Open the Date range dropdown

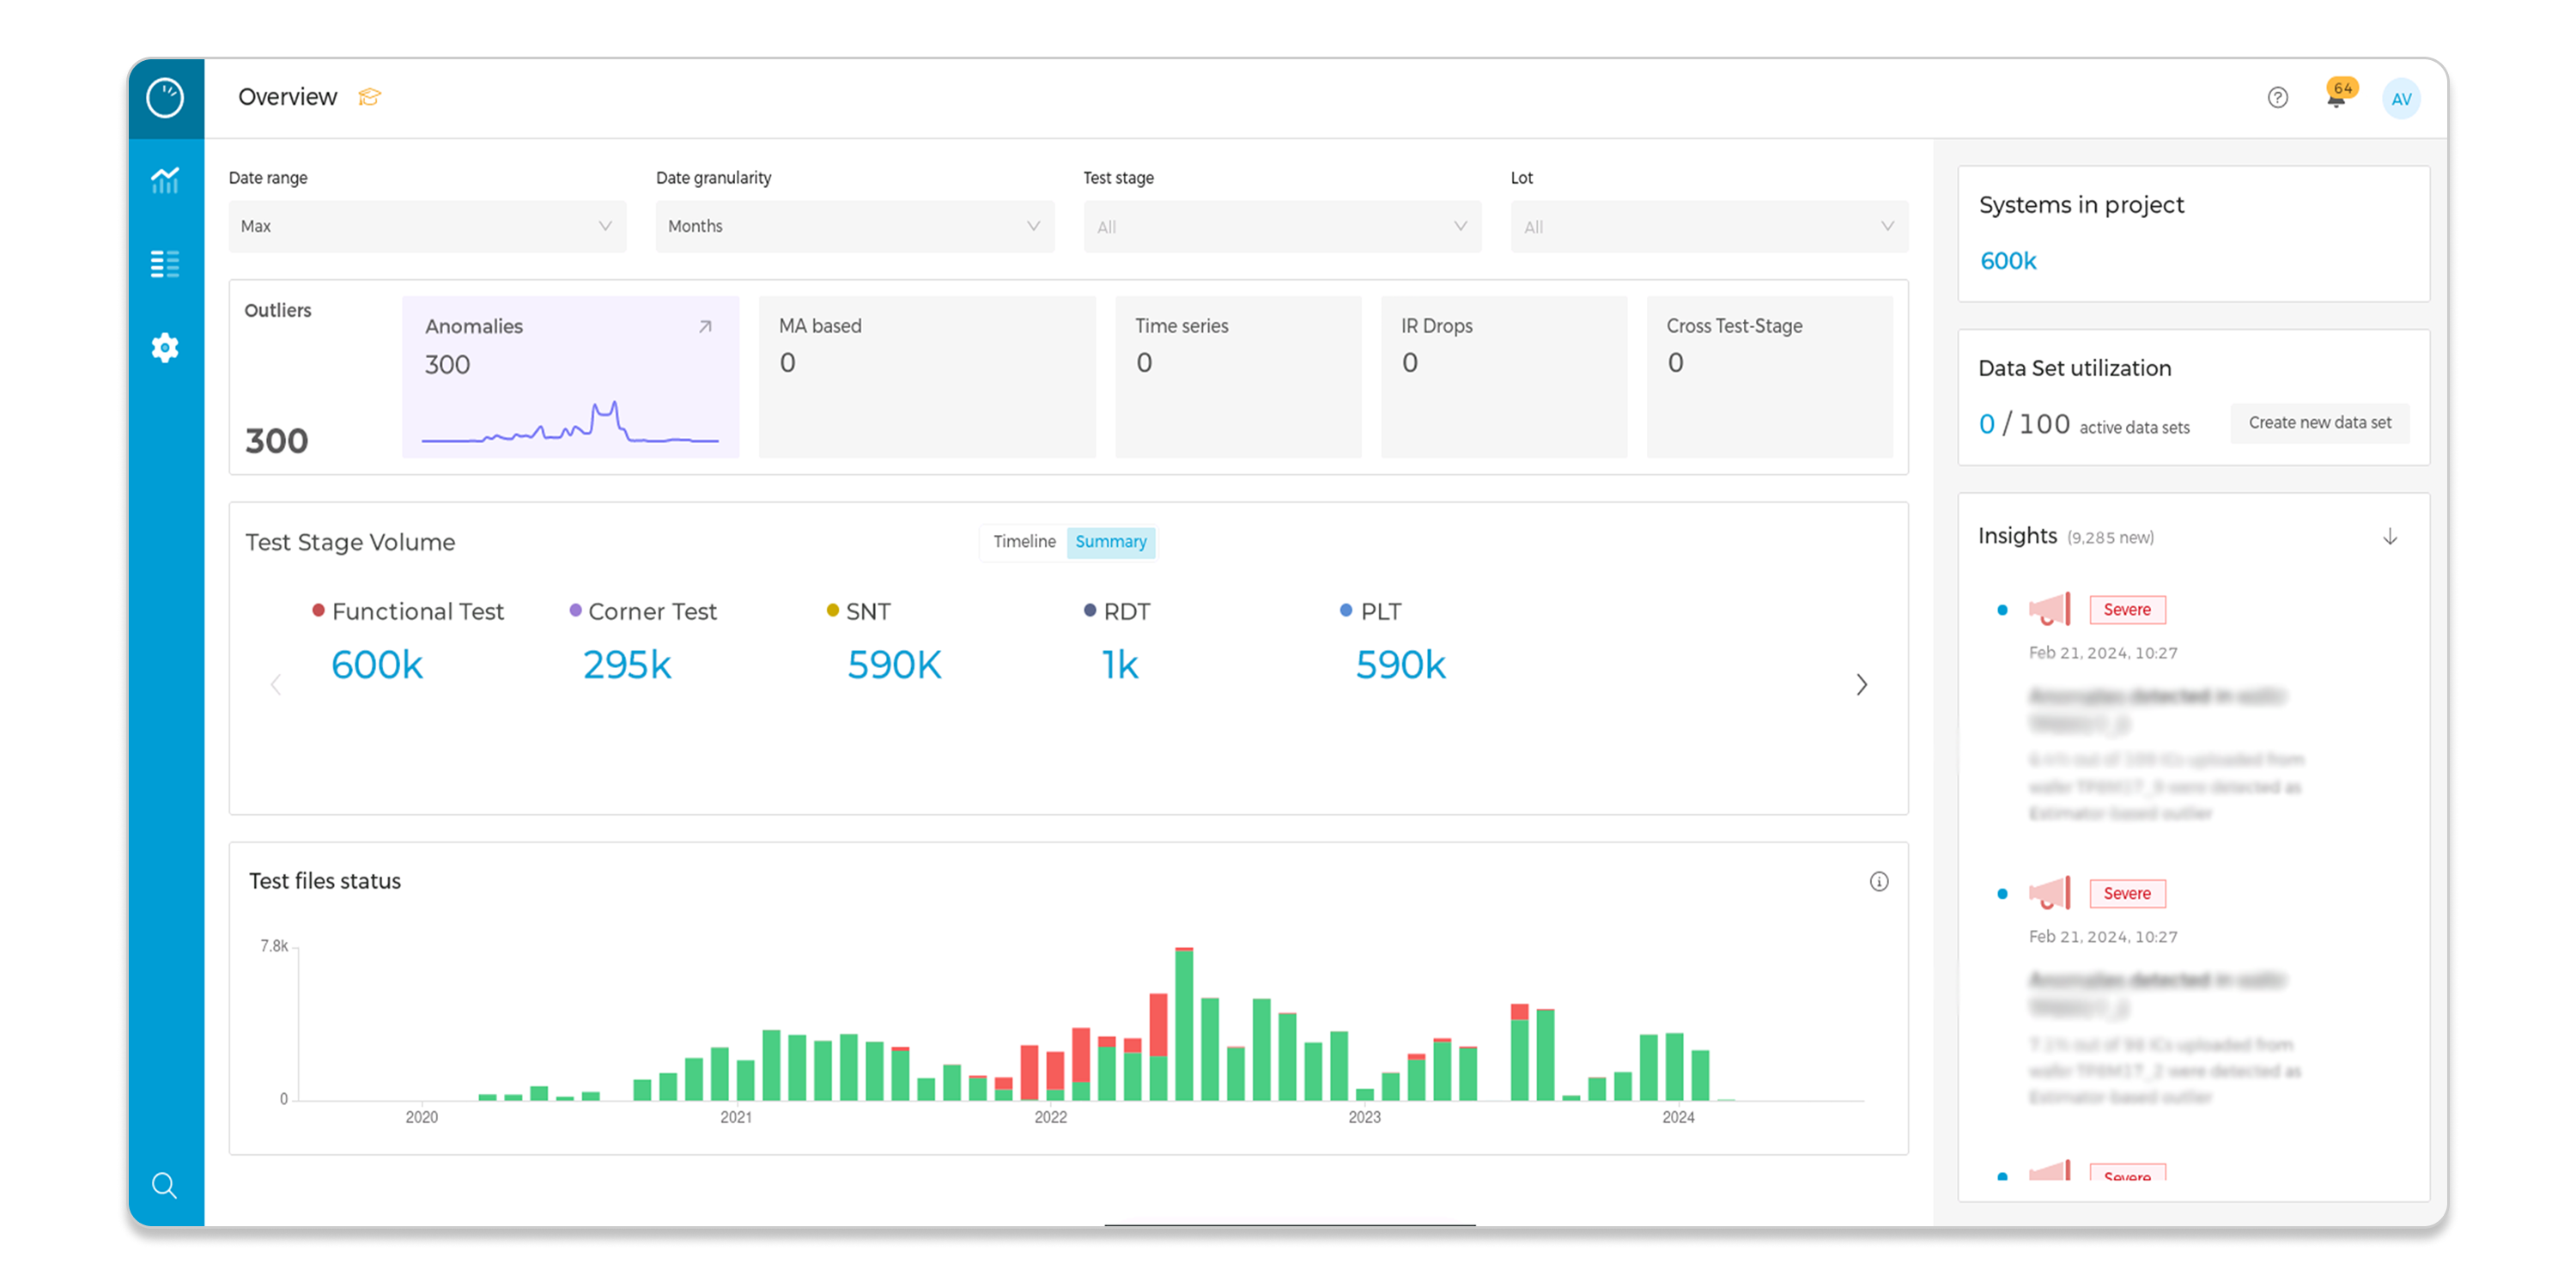[x=427, y=226]
